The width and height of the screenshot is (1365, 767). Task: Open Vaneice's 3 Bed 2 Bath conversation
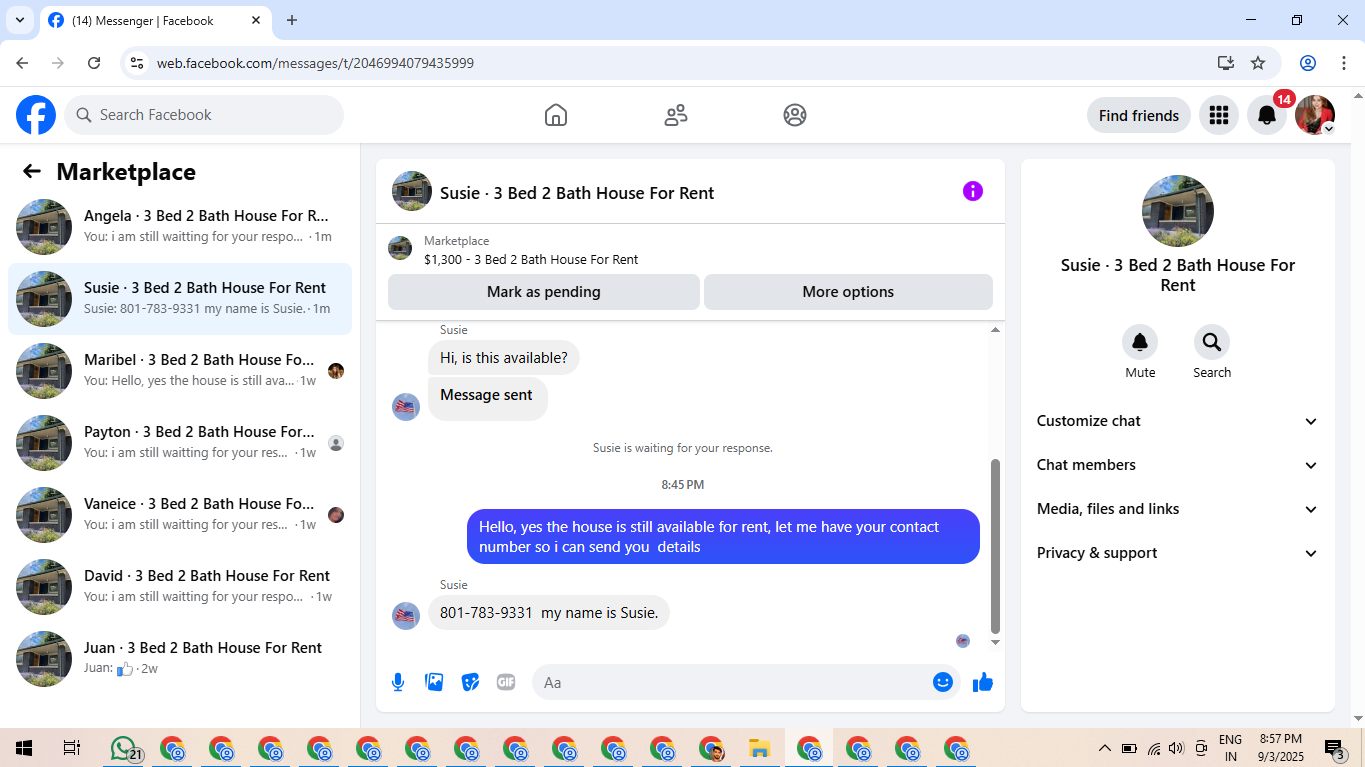pyautogui.click(x=180, y=515)
